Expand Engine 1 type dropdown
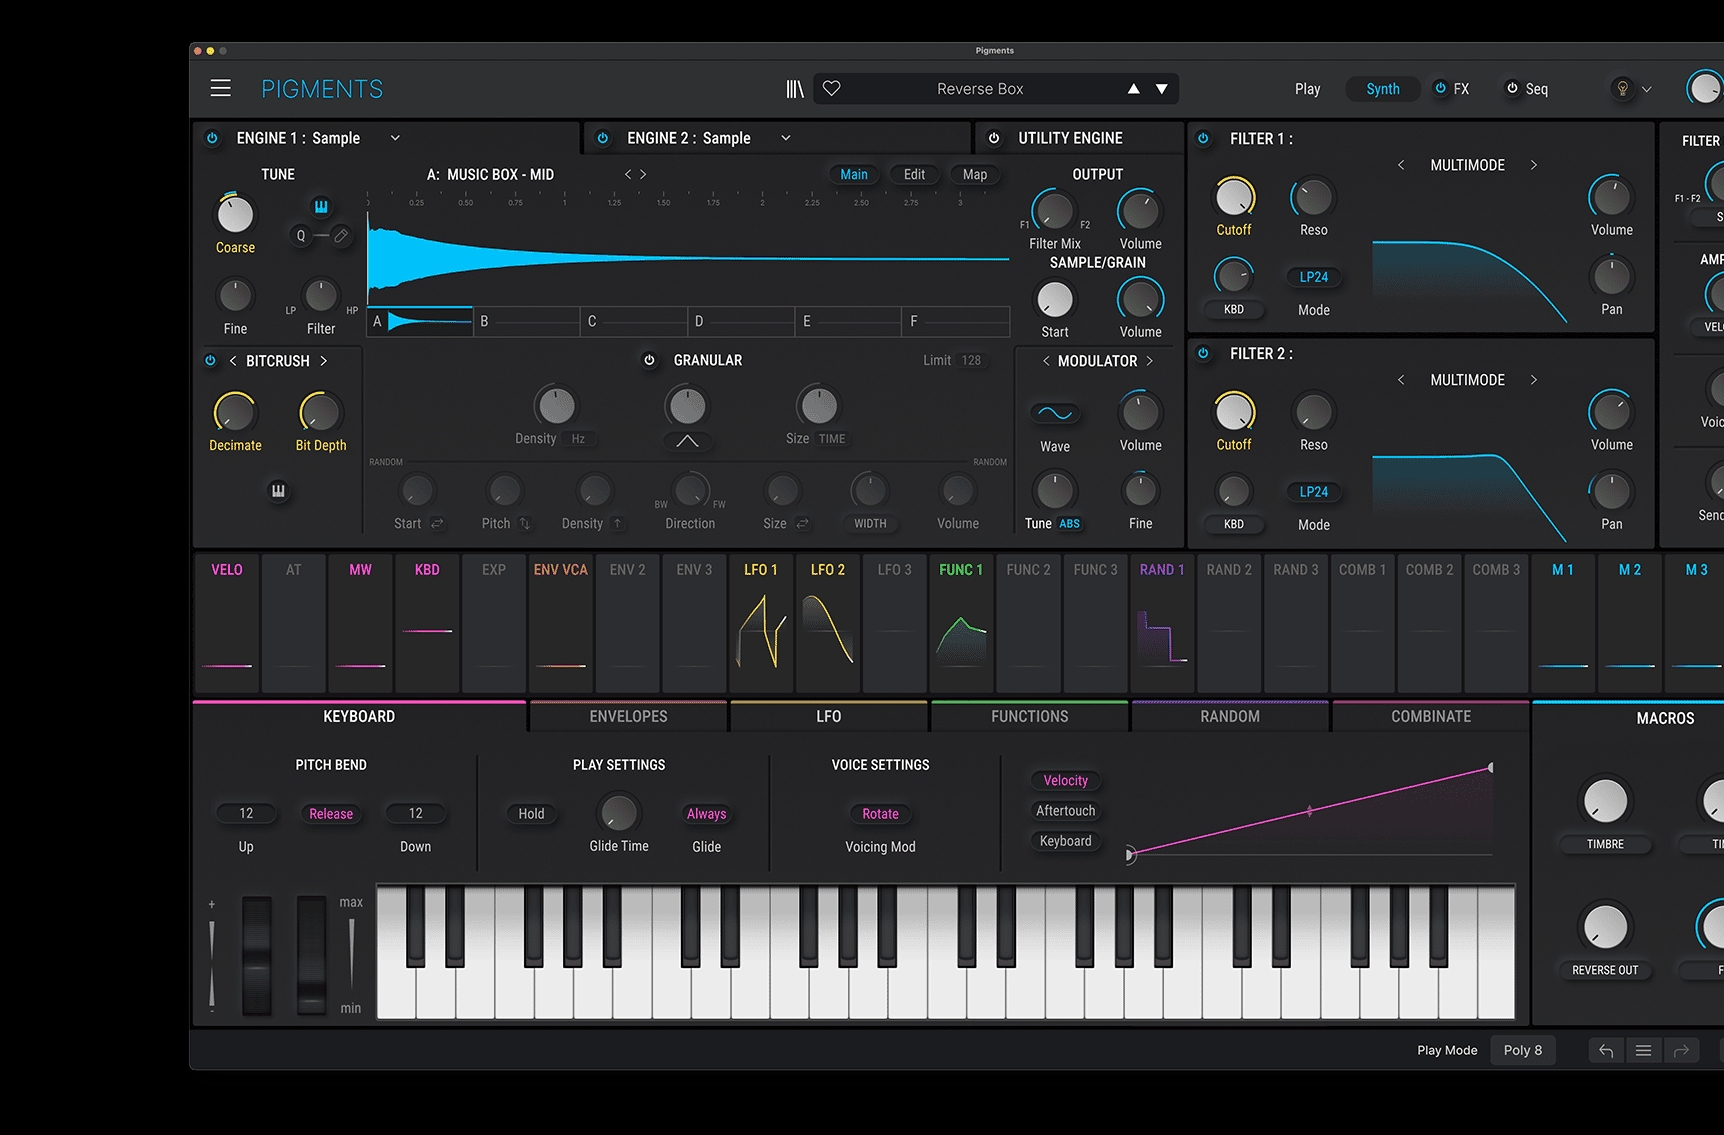Screen dimensions: 1724x1135 point(395,138)
